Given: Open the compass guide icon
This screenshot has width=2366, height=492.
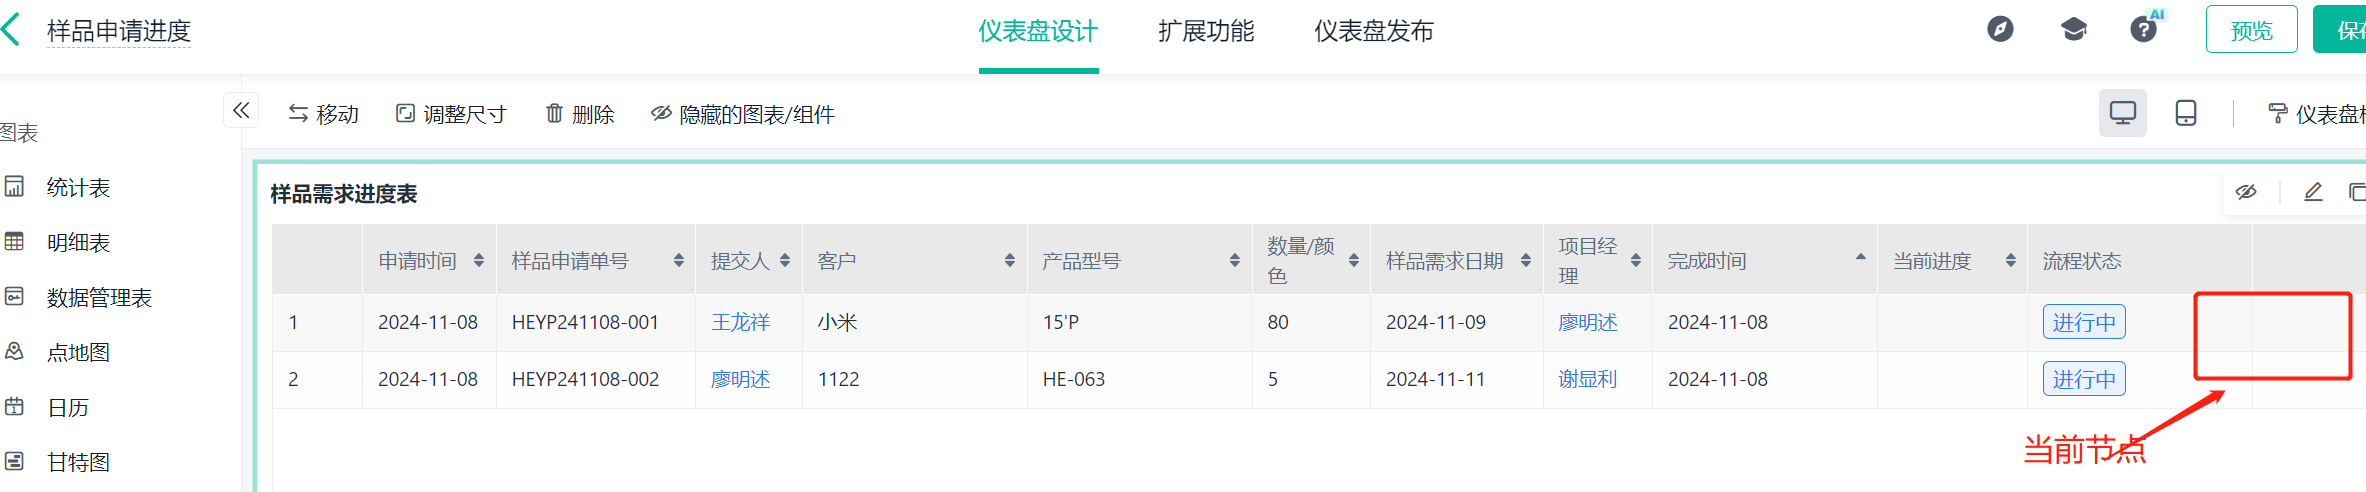Looking at the screenshot, I should coord(2000,29).
